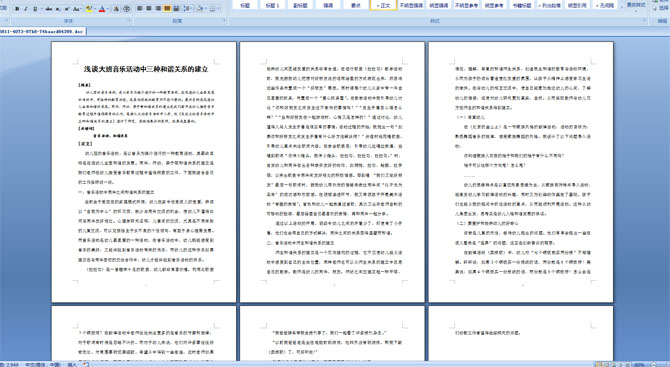670x367 pixels.
Task: Apply superscript formatting
Action: click(67, 9)
